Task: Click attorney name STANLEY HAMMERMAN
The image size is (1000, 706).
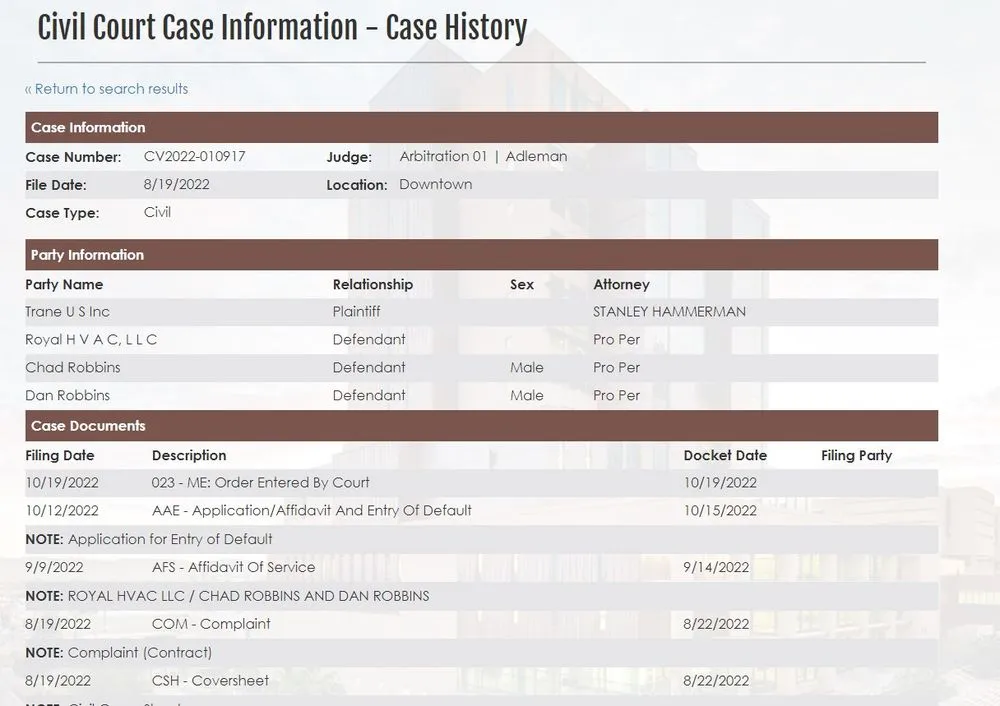Action: click(669, 312)
